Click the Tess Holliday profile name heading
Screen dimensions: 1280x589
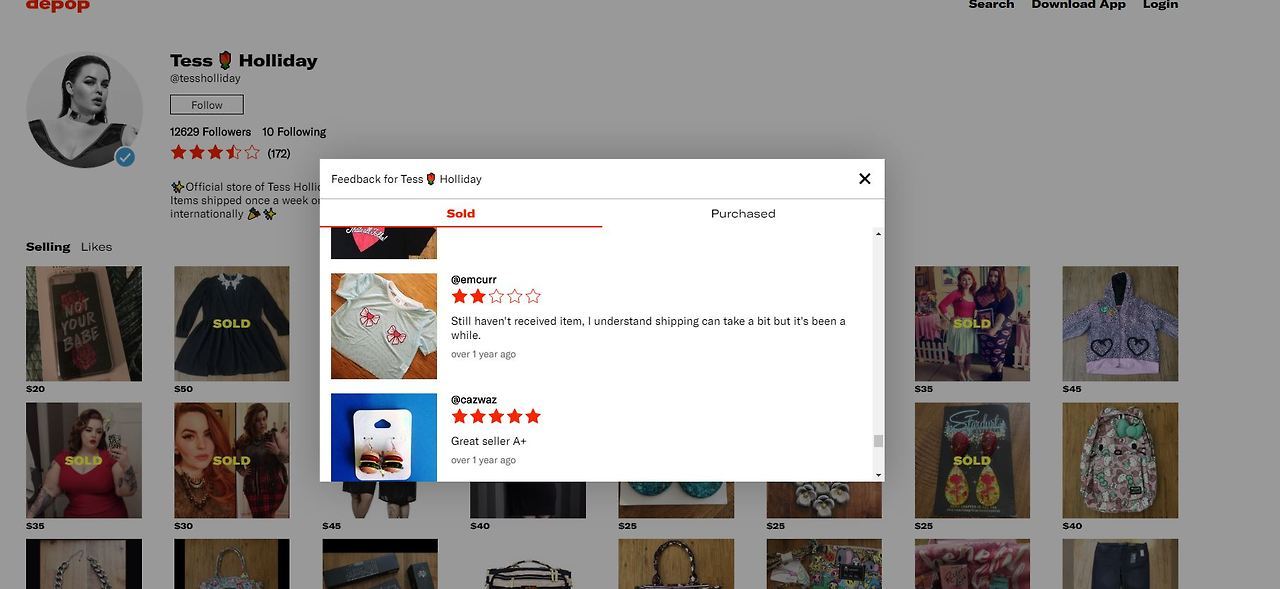[x=244, y=61]
